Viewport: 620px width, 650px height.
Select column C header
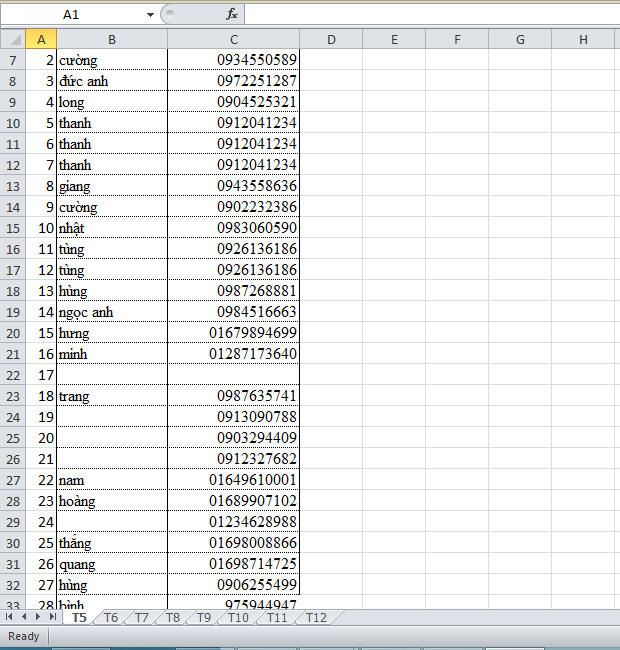(x=234, y=39)
